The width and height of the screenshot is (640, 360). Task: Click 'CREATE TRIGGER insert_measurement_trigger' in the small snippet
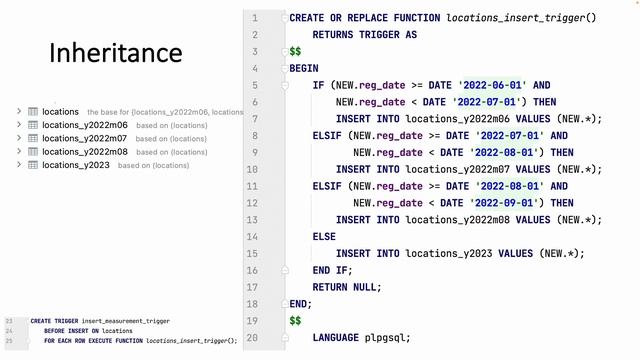pyautogui.click(x=100, y=321)
